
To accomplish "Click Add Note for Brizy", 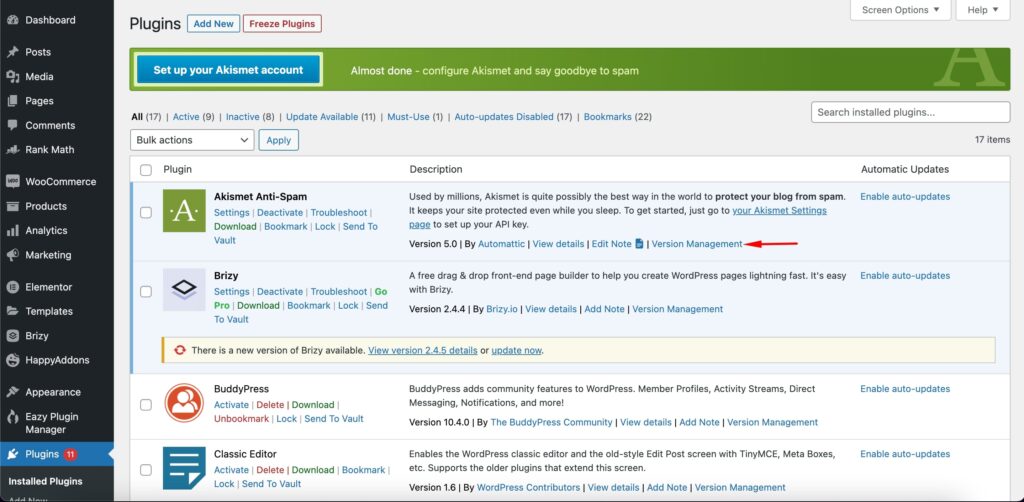I will click(604, 309).
